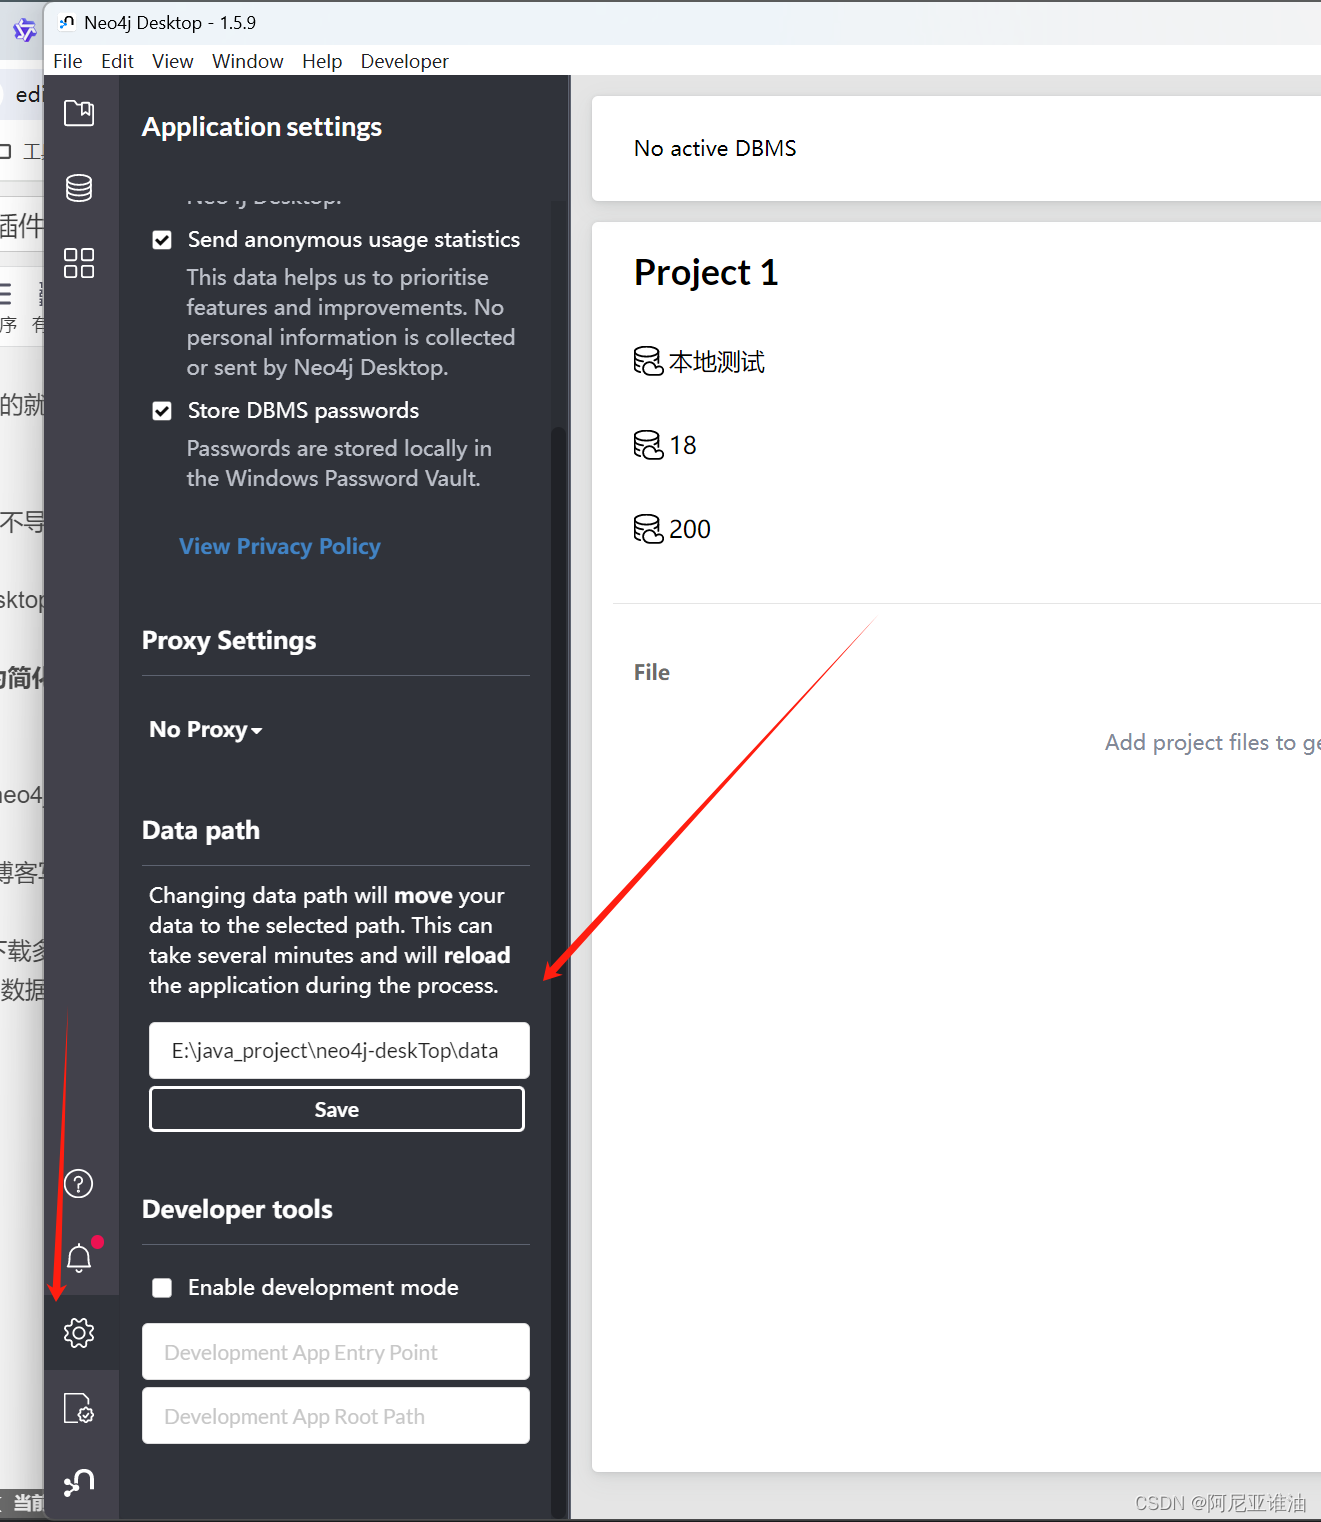Select the 本地测试 DBMS entry

click(x=699, y=361)
